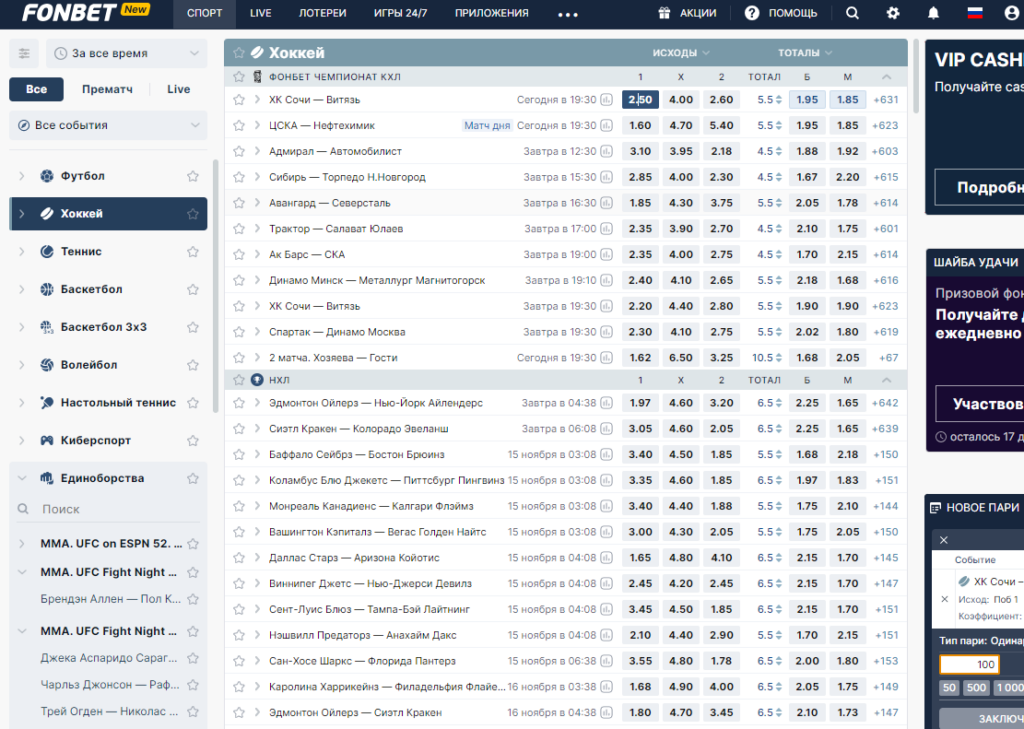Open the Тоталы column dropdown
Viewport: 1024px width, 729px height.
click(805, 52)
